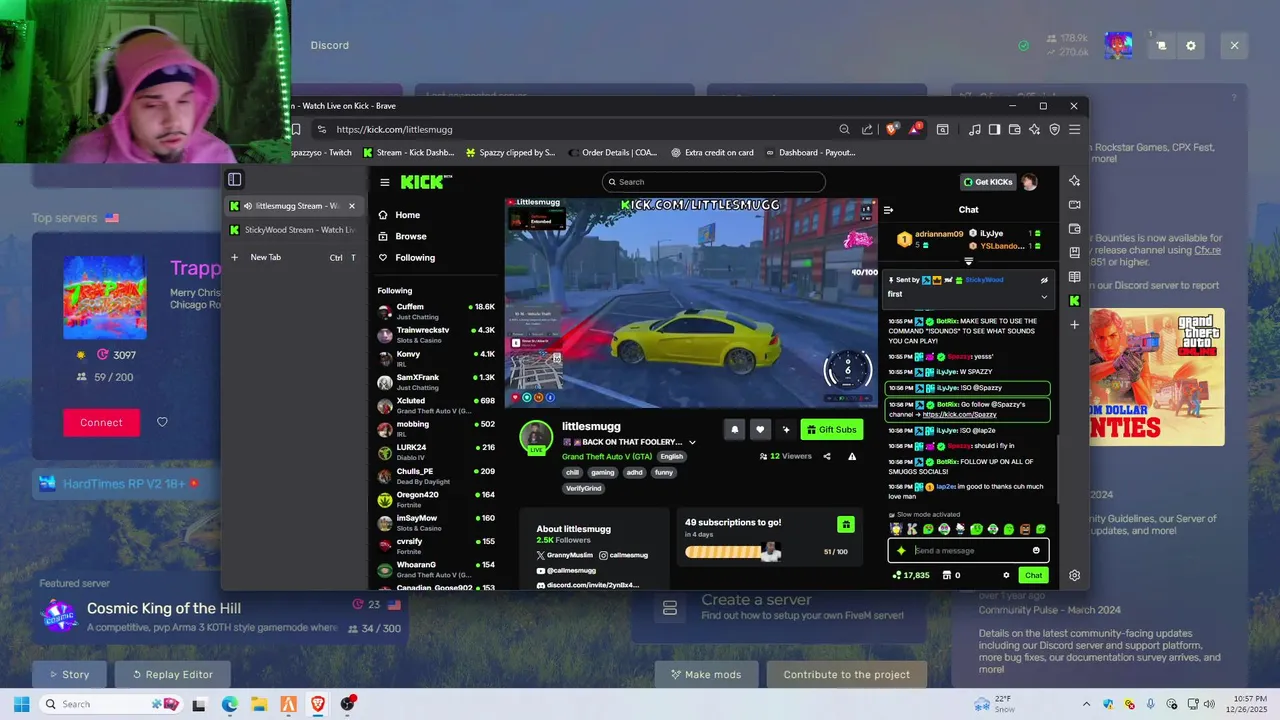Switch to StickyWood Stream tab

coord(293,230)
